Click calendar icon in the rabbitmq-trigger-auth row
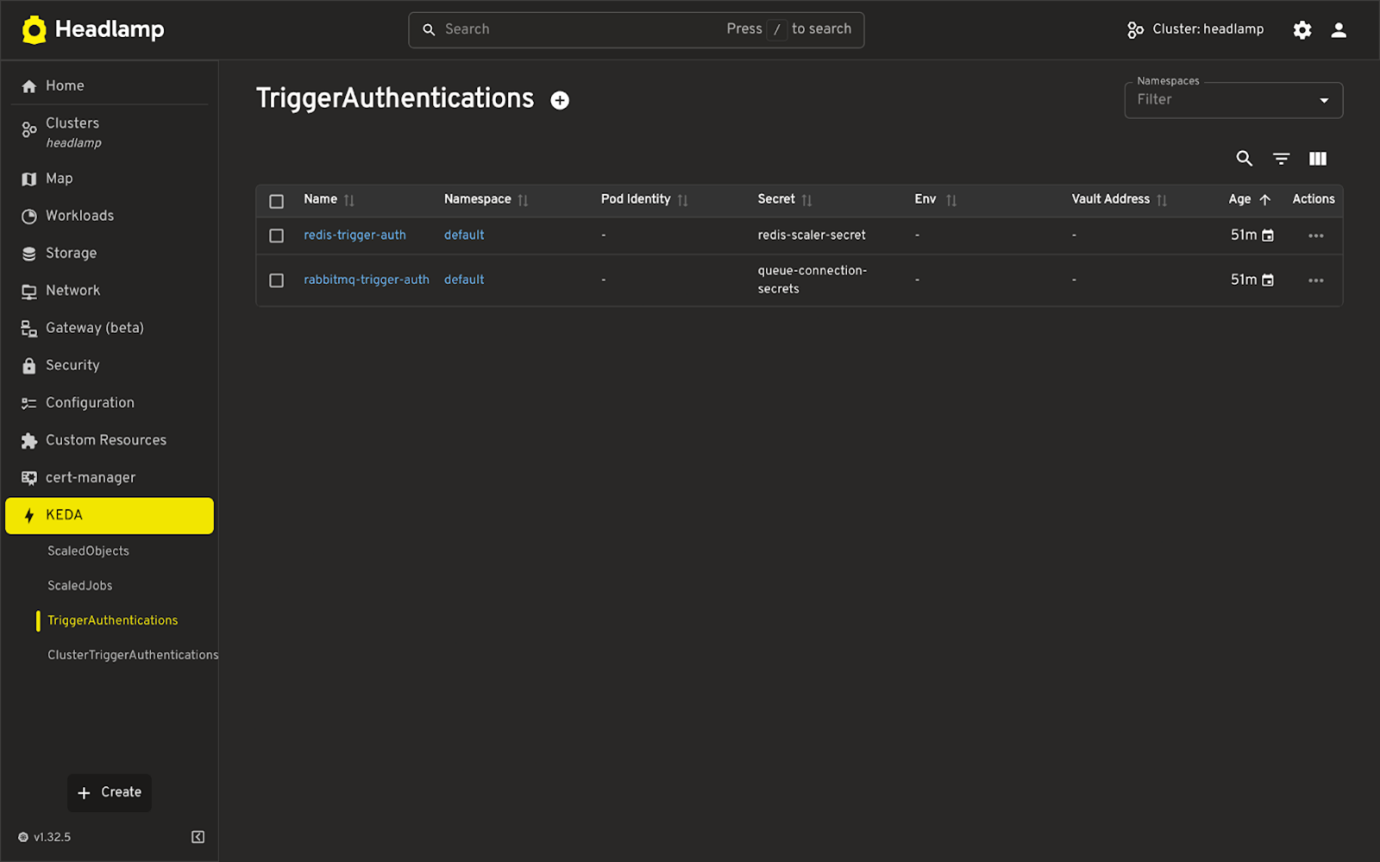1380x862 pixels. click(1268, 281)
